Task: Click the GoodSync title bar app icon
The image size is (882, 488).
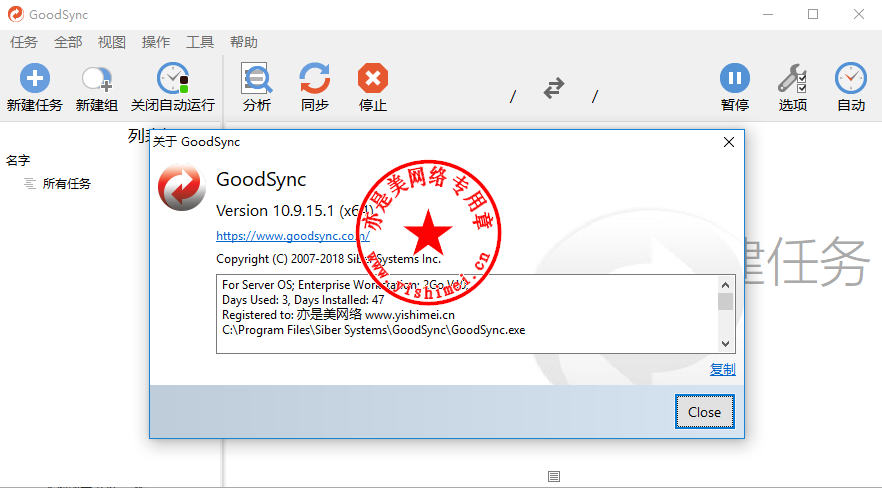Action: click(x=16, y=14)
